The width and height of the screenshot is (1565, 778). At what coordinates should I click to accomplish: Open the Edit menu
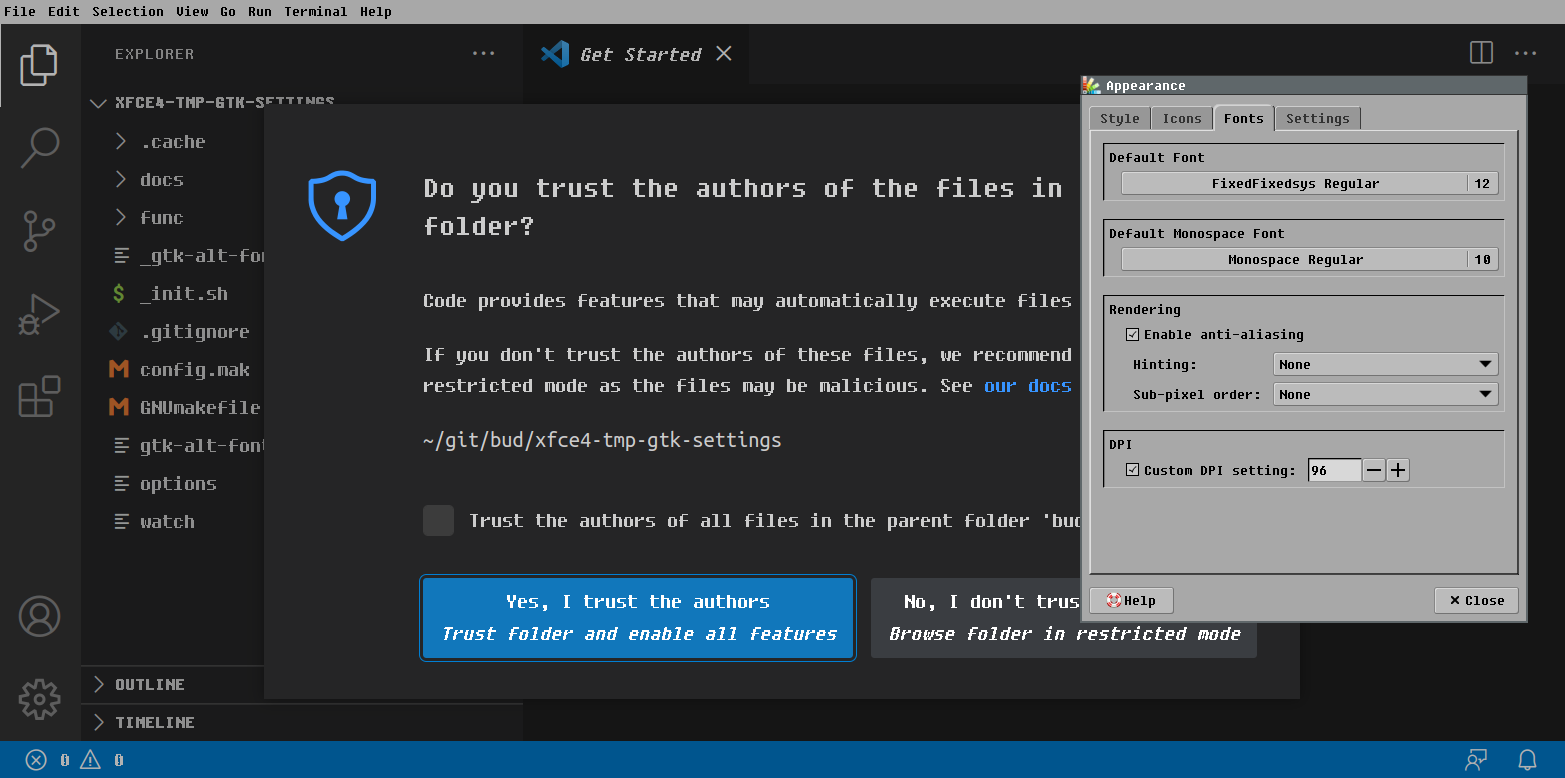[64, 12]
